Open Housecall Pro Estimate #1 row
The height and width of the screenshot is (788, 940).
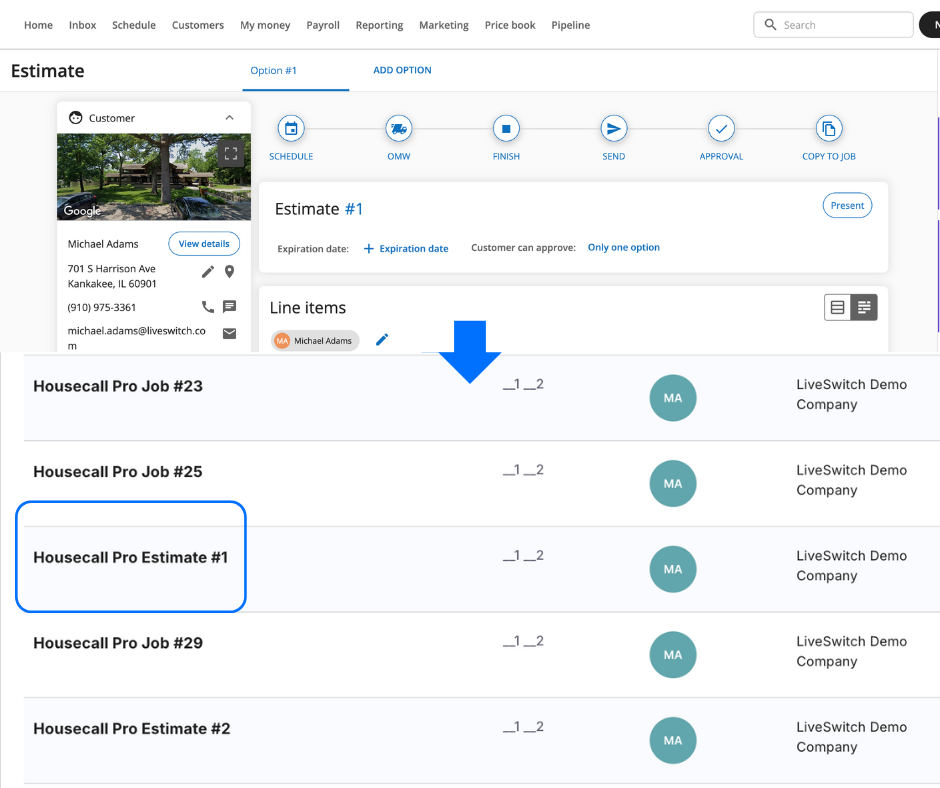(x=481, y=569)
